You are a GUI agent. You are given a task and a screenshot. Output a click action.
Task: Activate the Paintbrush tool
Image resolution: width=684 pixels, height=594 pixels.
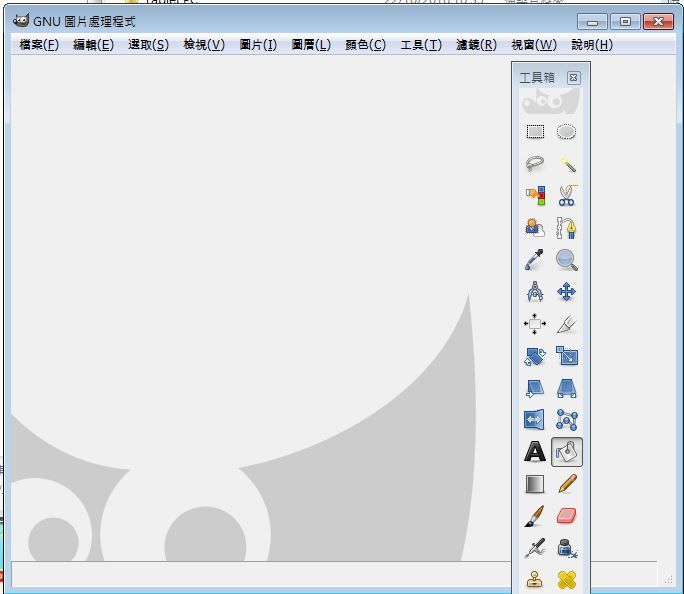point(535,516)
